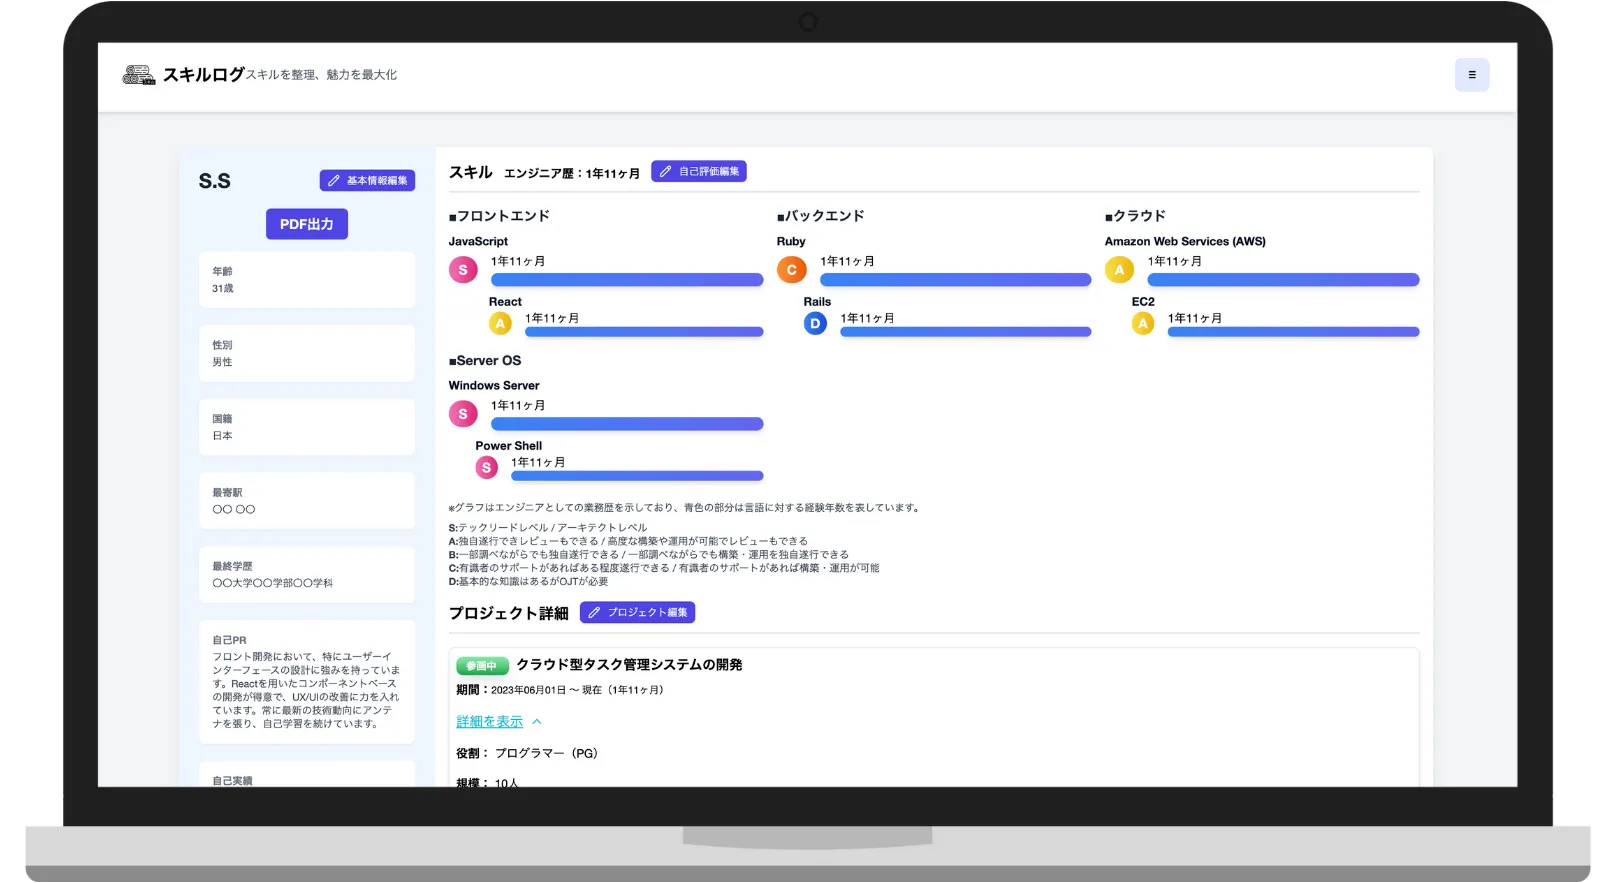This screenshot has height=883, width=1622.
Task: Click the A rank badge for EC2
Action: pyautogui.click(x=1143, y=323)
